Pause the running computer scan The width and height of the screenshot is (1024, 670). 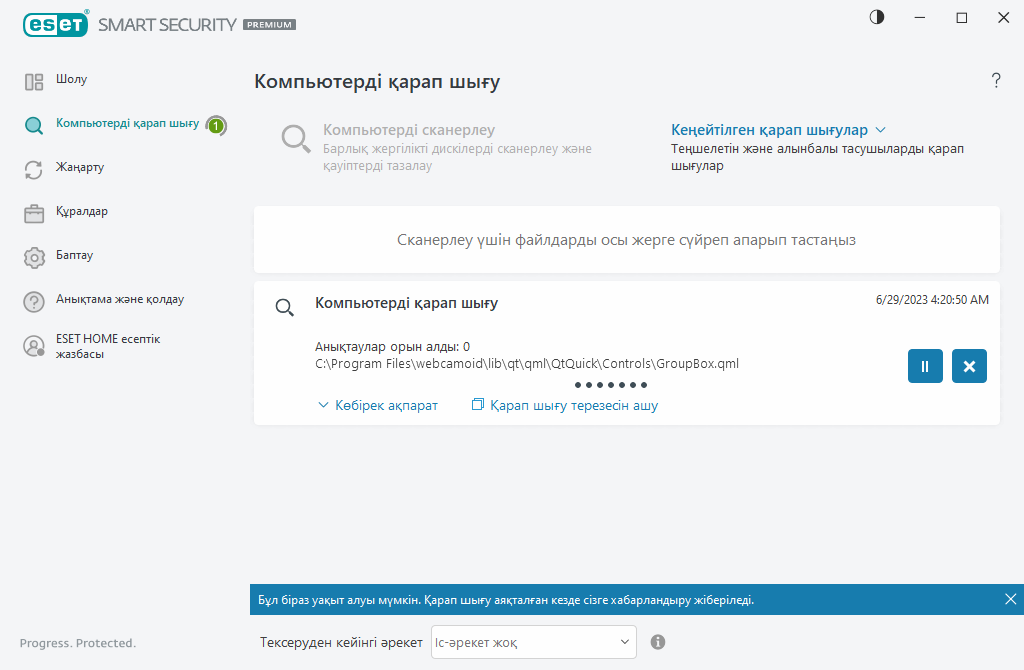pos(925,366)
